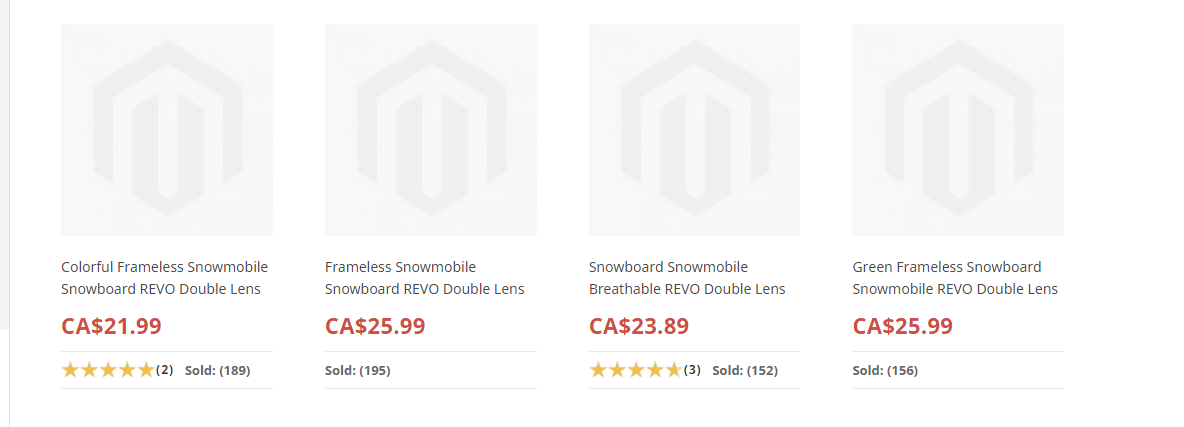Click the star rating with 3 reviews
The height and width of the screenshot is (427, 1184).
pos(636,370)
